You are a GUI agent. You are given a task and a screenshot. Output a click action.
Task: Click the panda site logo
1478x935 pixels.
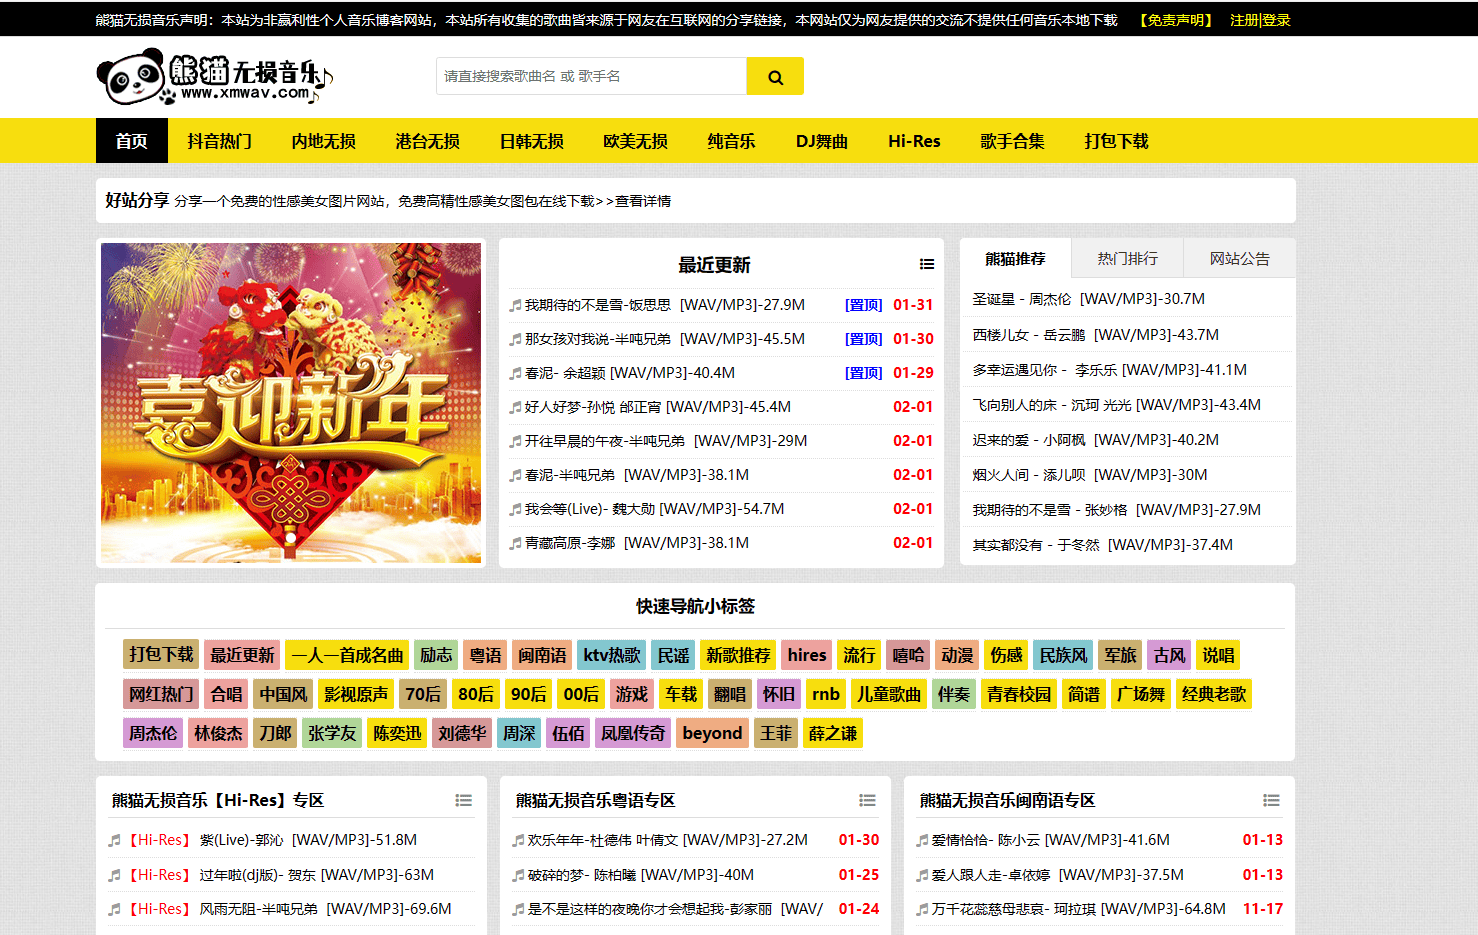(214, 78)
